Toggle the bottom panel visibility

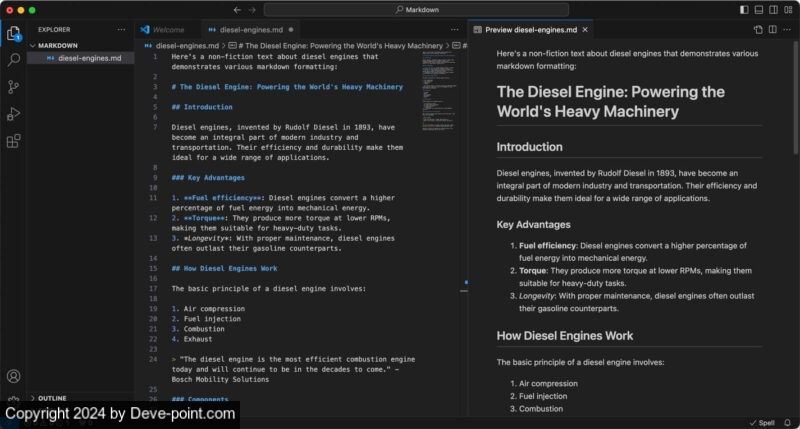pyautogui.click(x=758, y=9)
